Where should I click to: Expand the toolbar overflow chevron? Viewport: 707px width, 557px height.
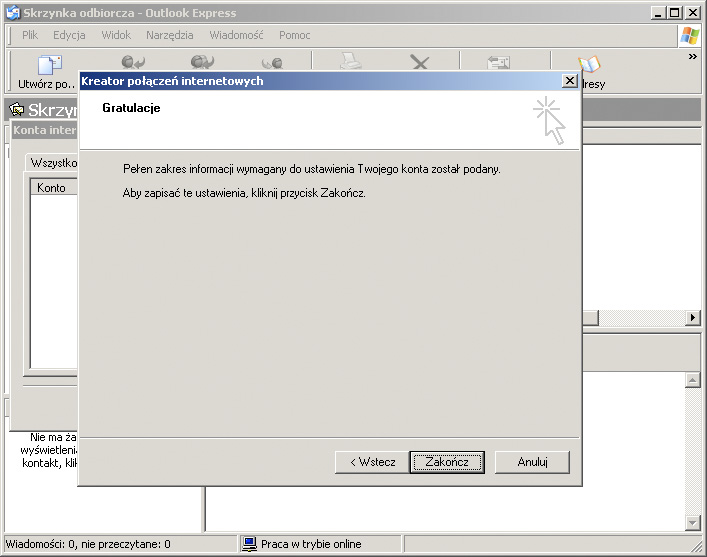tap(693, 56)
